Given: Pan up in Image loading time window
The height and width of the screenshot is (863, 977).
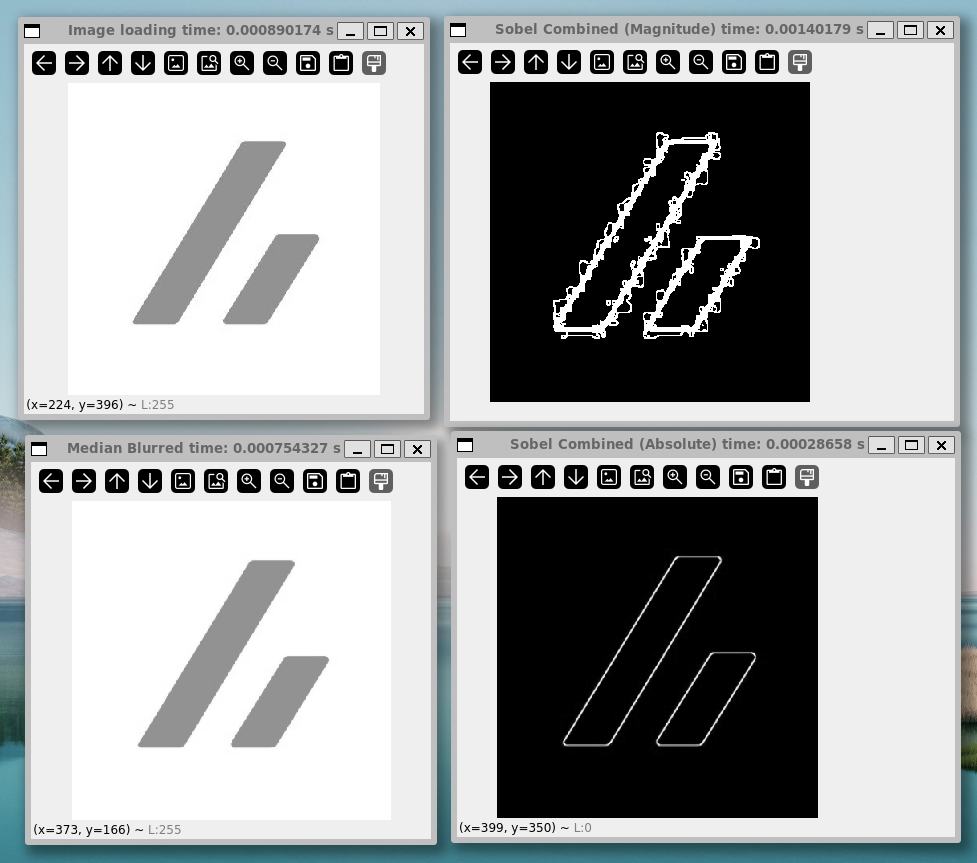Looking at the screenshot, I should tap(110, 63).
